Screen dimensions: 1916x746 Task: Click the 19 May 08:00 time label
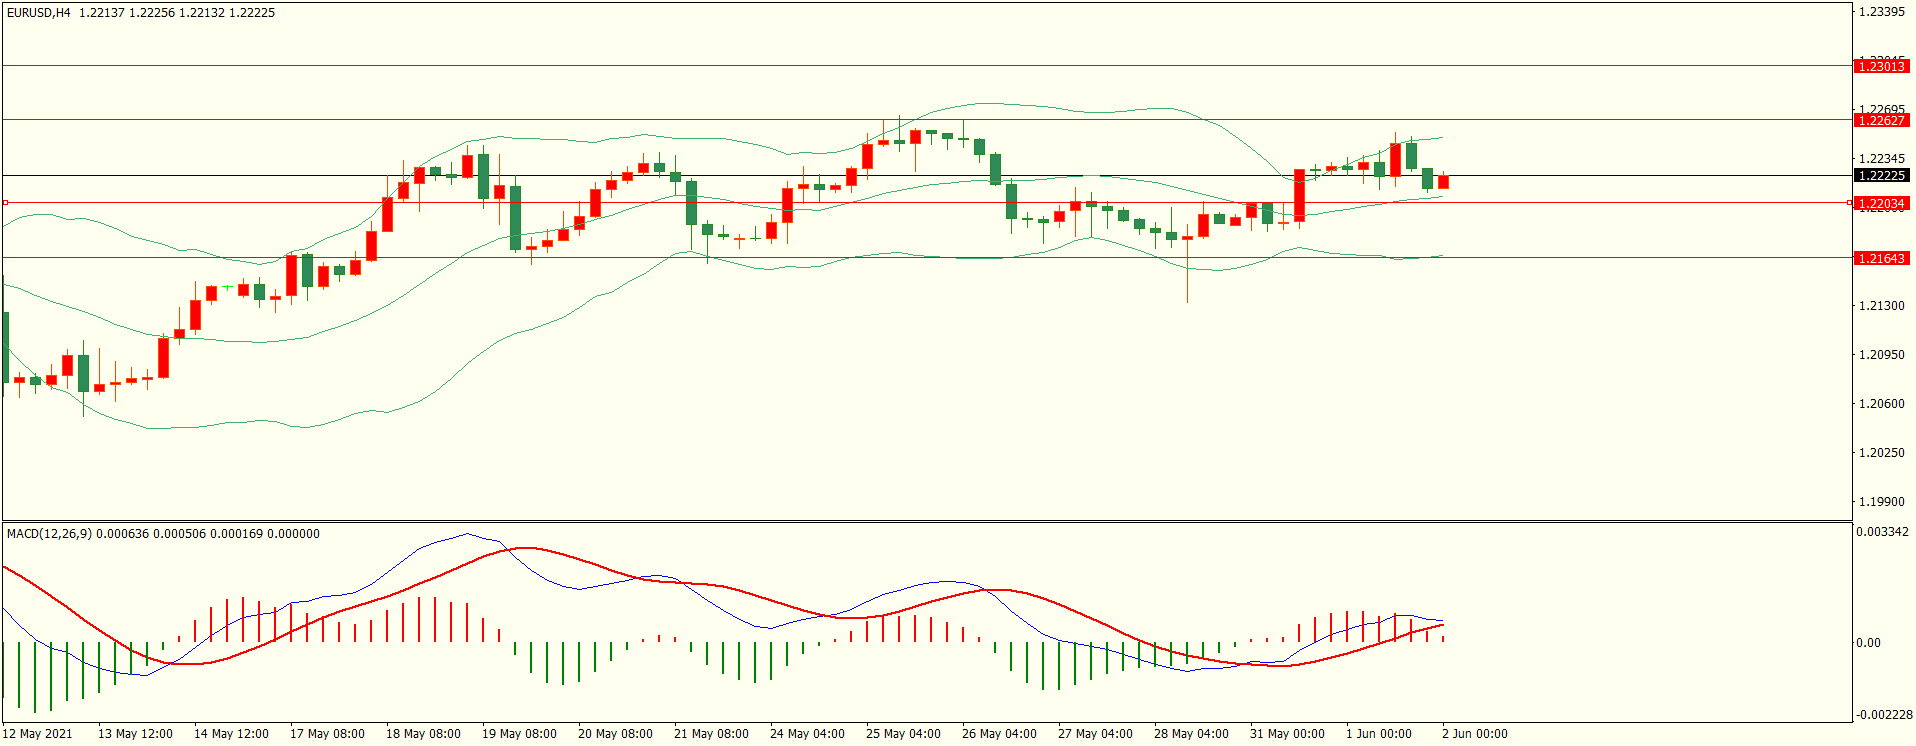[519, 733]
